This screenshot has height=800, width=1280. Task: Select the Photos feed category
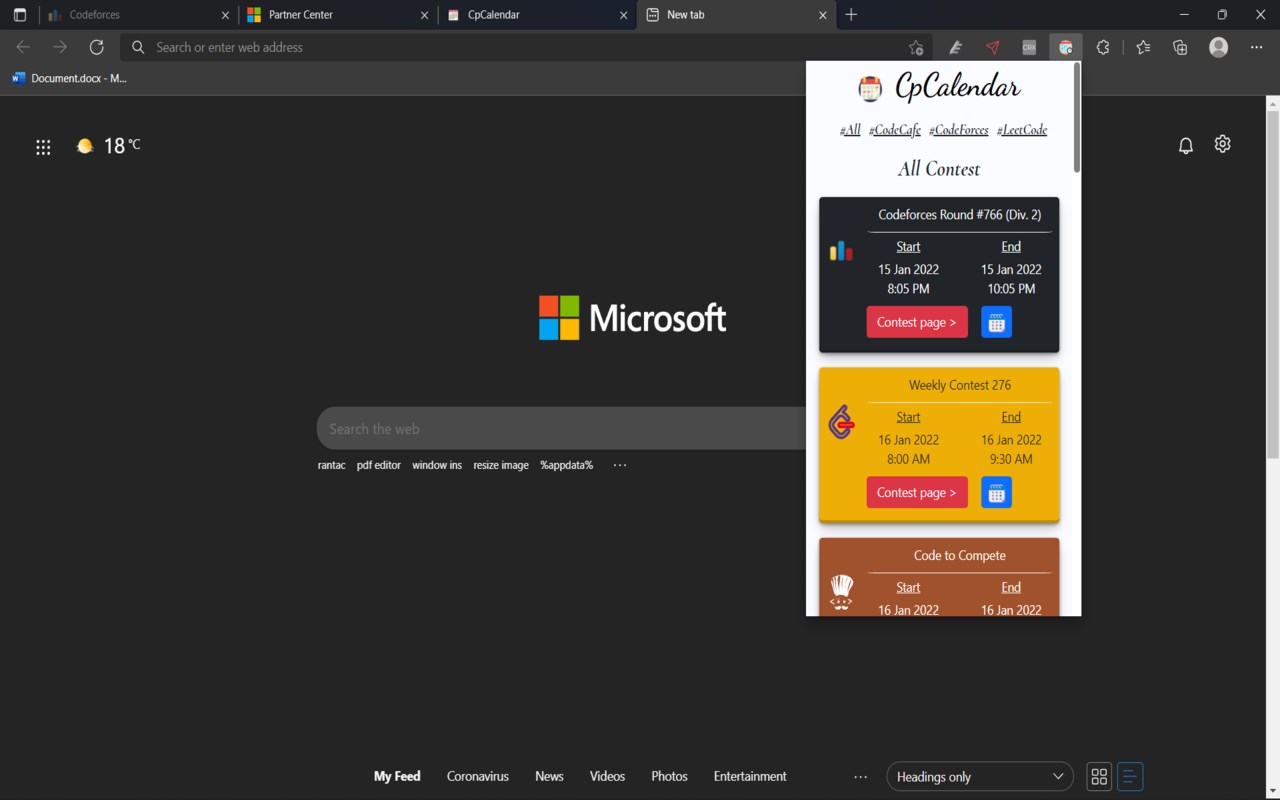click(x=669, y=776)
